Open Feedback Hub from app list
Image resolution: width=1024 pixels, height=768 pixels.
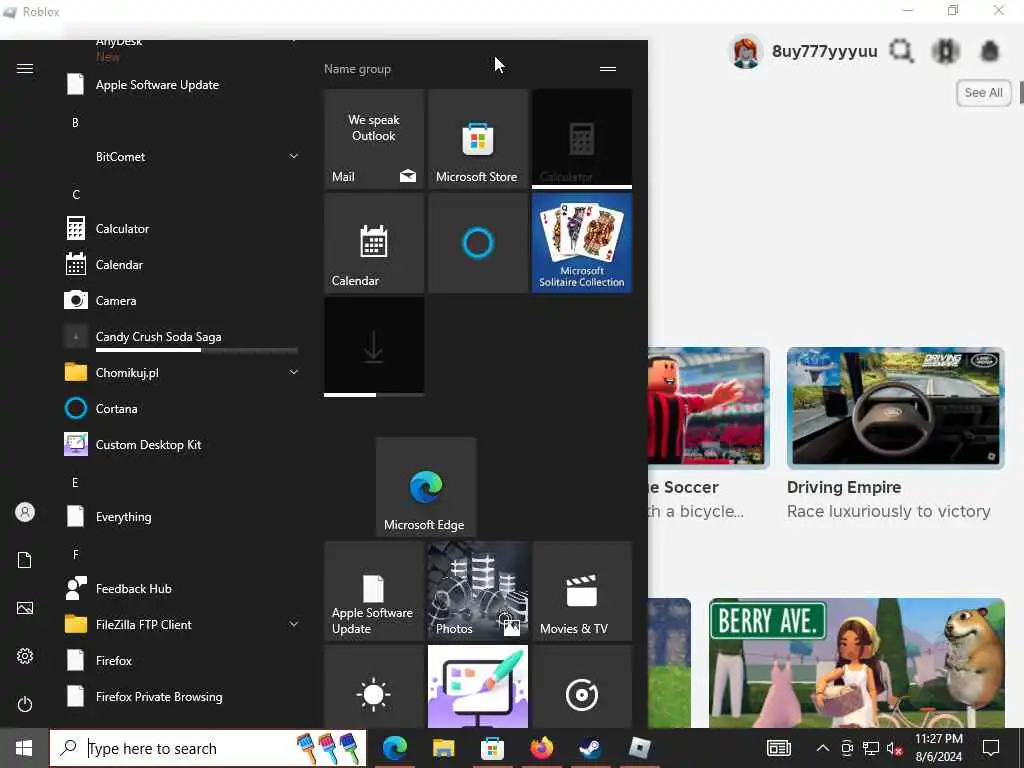pos(183,588)
